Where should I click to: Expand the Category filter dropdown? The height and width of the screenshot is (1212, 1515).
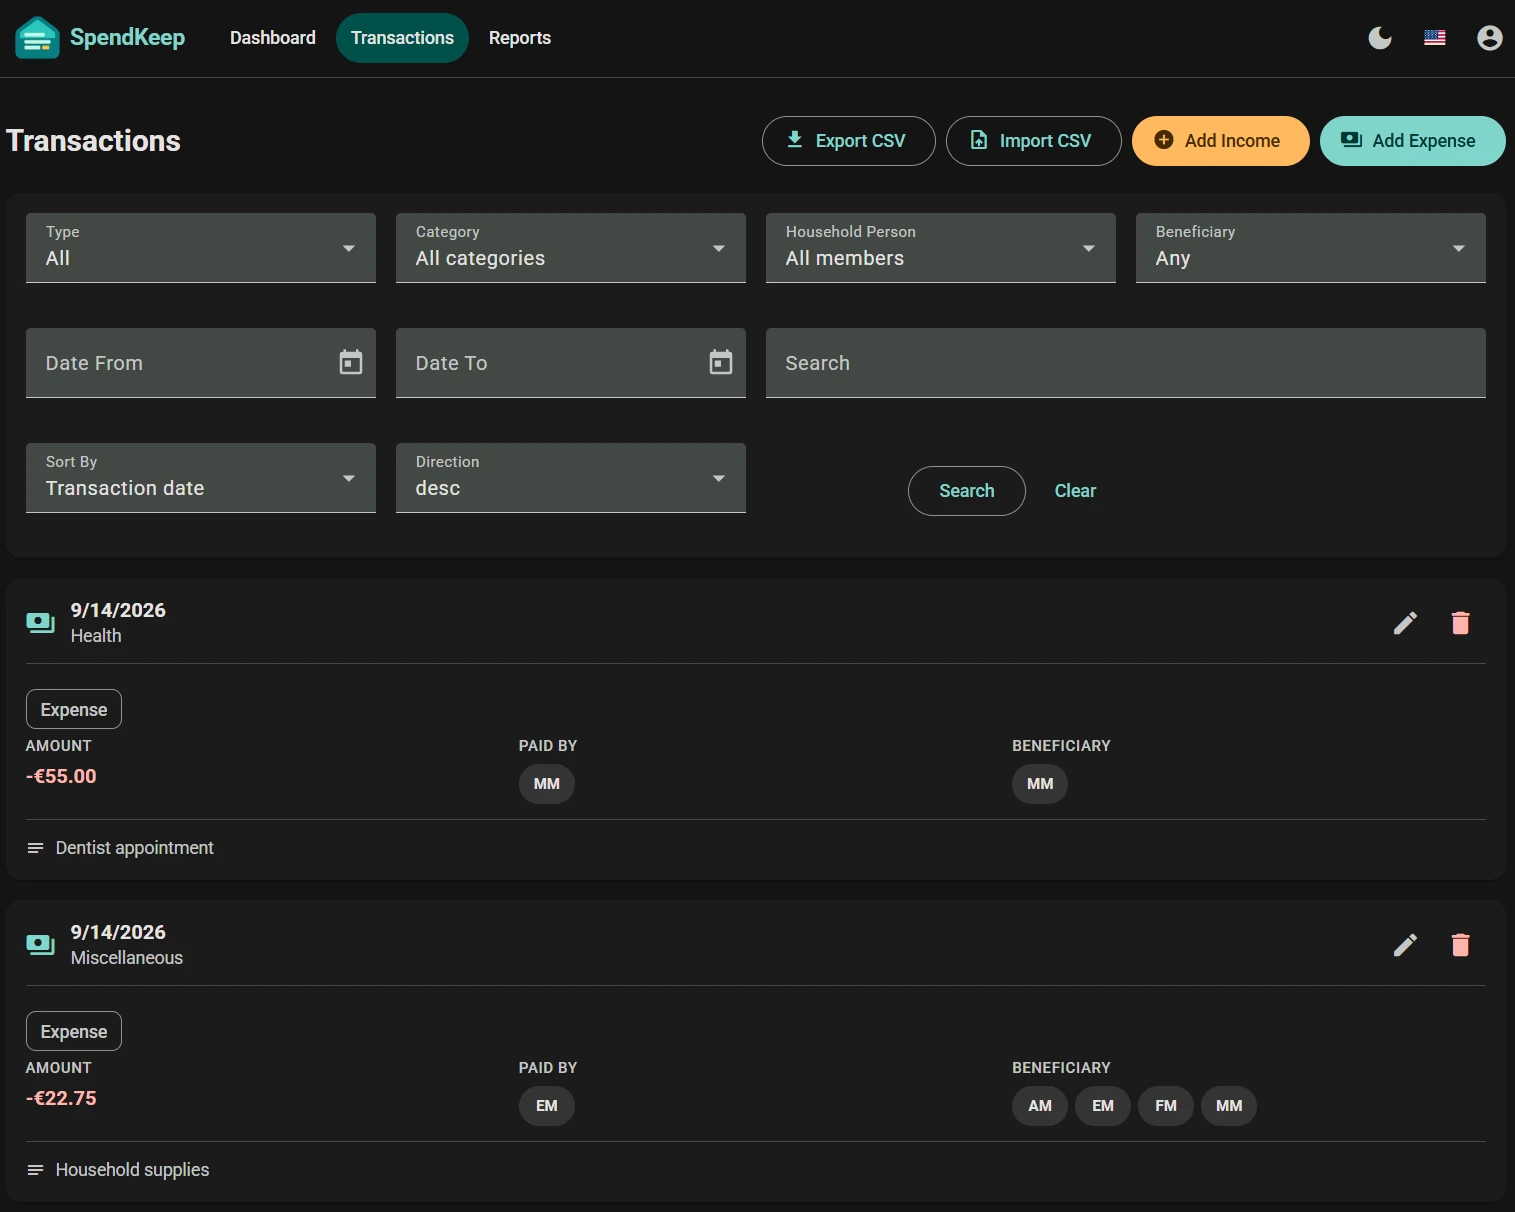pyautogui.click(x=571, y=248)
